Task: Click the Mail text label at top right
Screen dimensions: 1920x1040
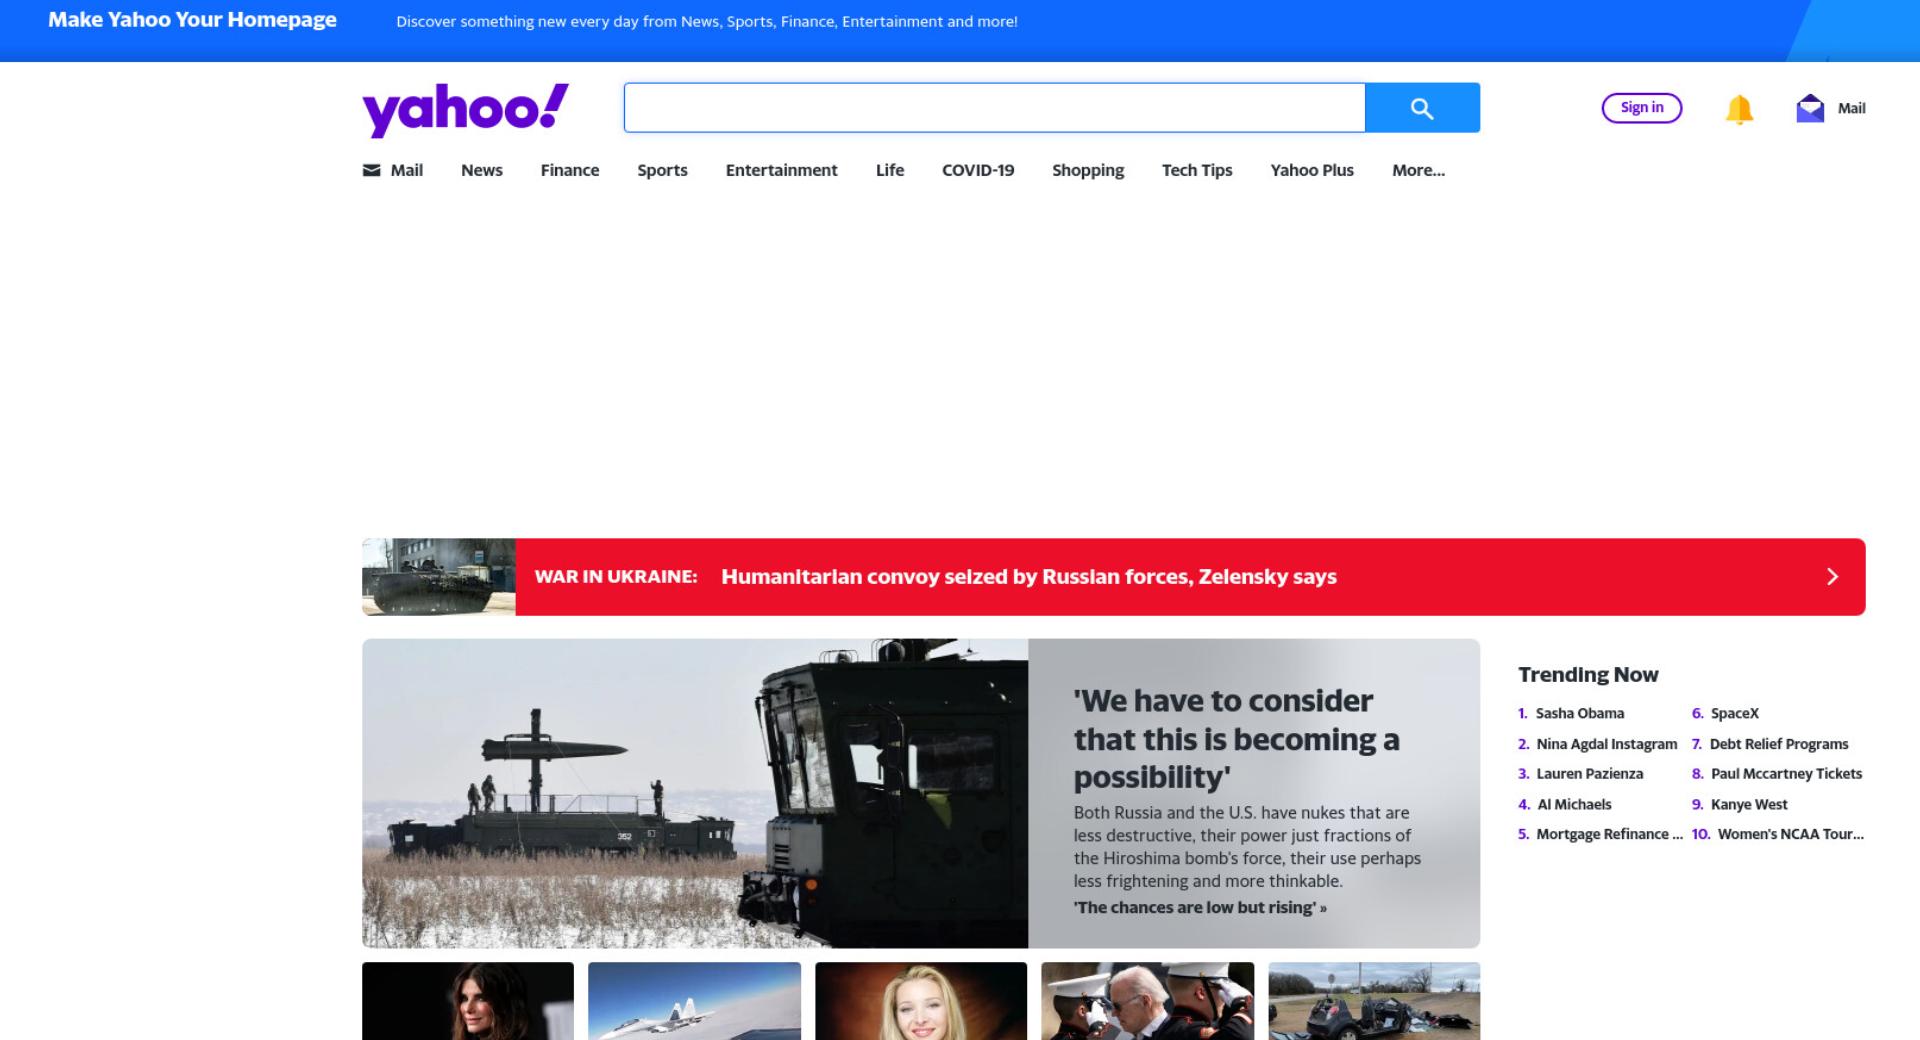Action: click(1852, 108)
